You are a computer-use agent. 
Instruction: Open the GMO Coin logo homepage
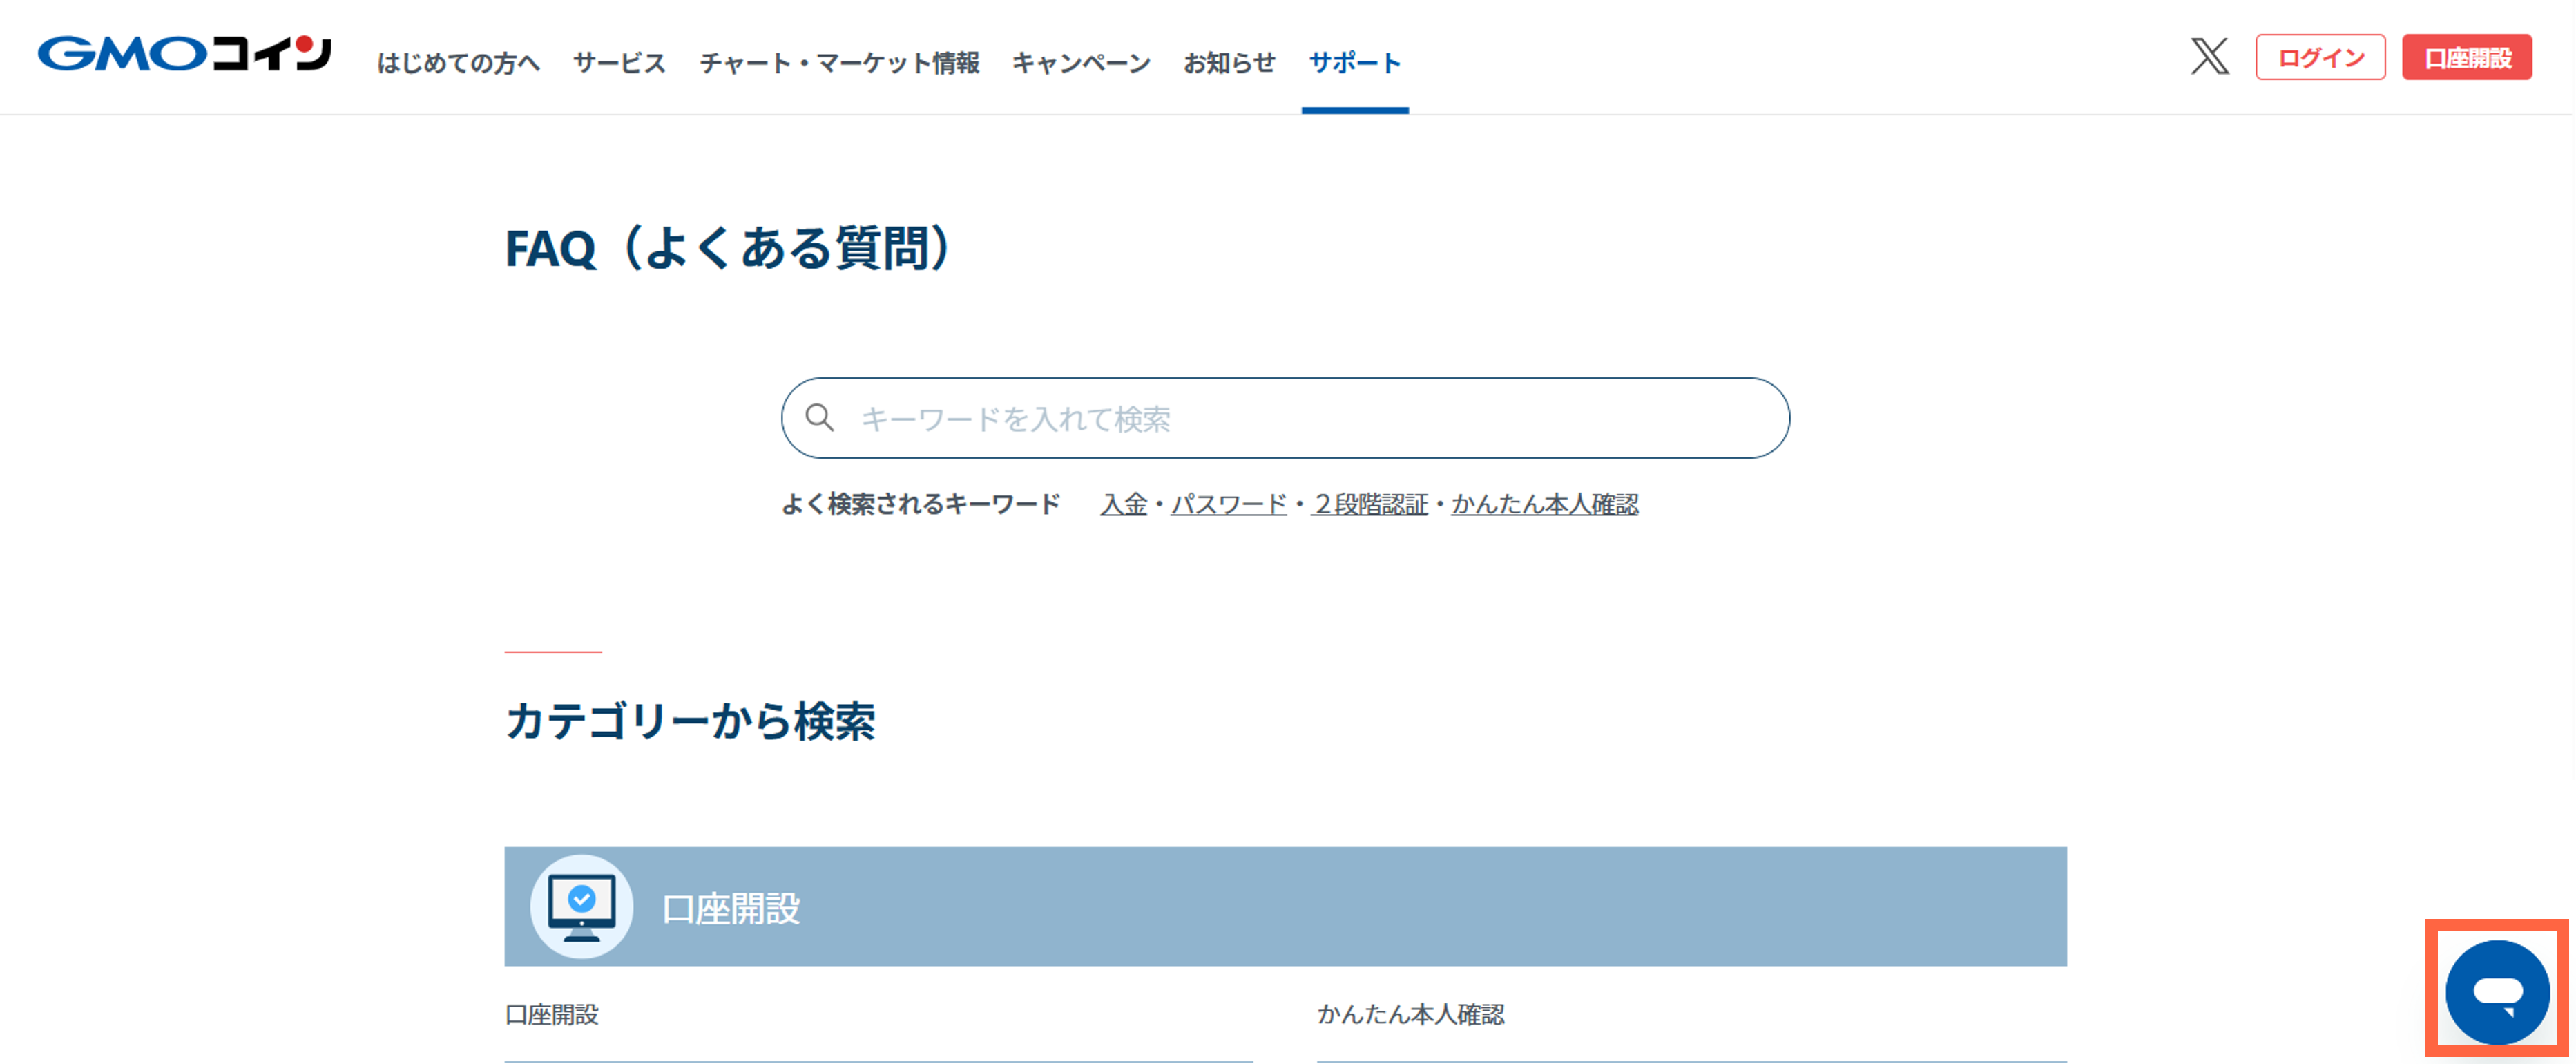[x=185, y=53]
